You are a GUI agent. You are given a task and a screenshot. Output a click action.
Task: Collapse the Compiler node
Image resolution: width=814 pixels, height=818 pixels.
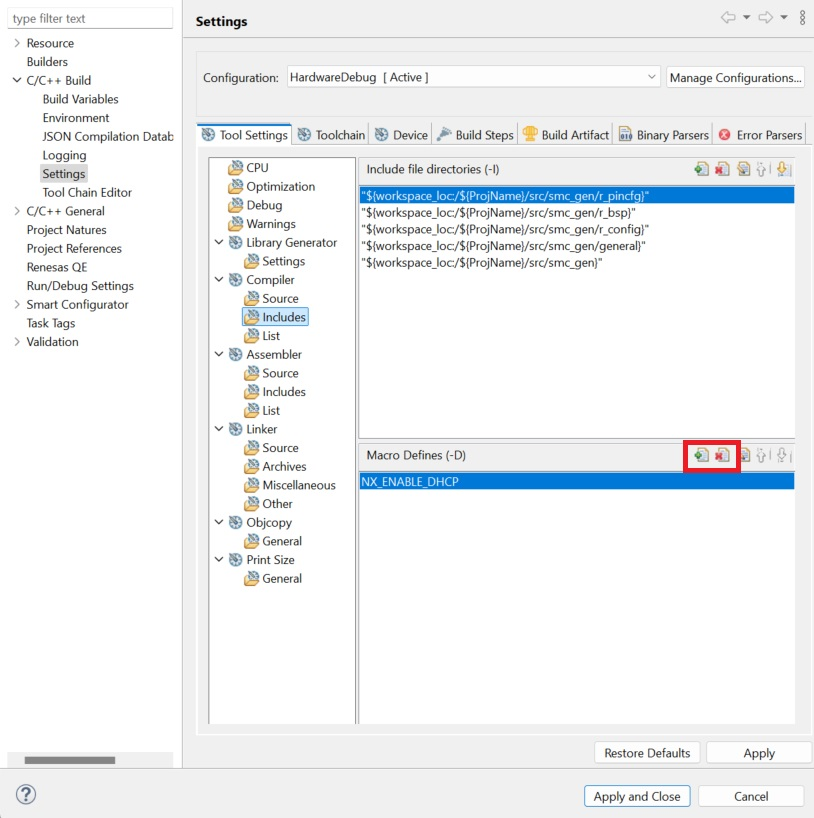[x=219, y=280]
